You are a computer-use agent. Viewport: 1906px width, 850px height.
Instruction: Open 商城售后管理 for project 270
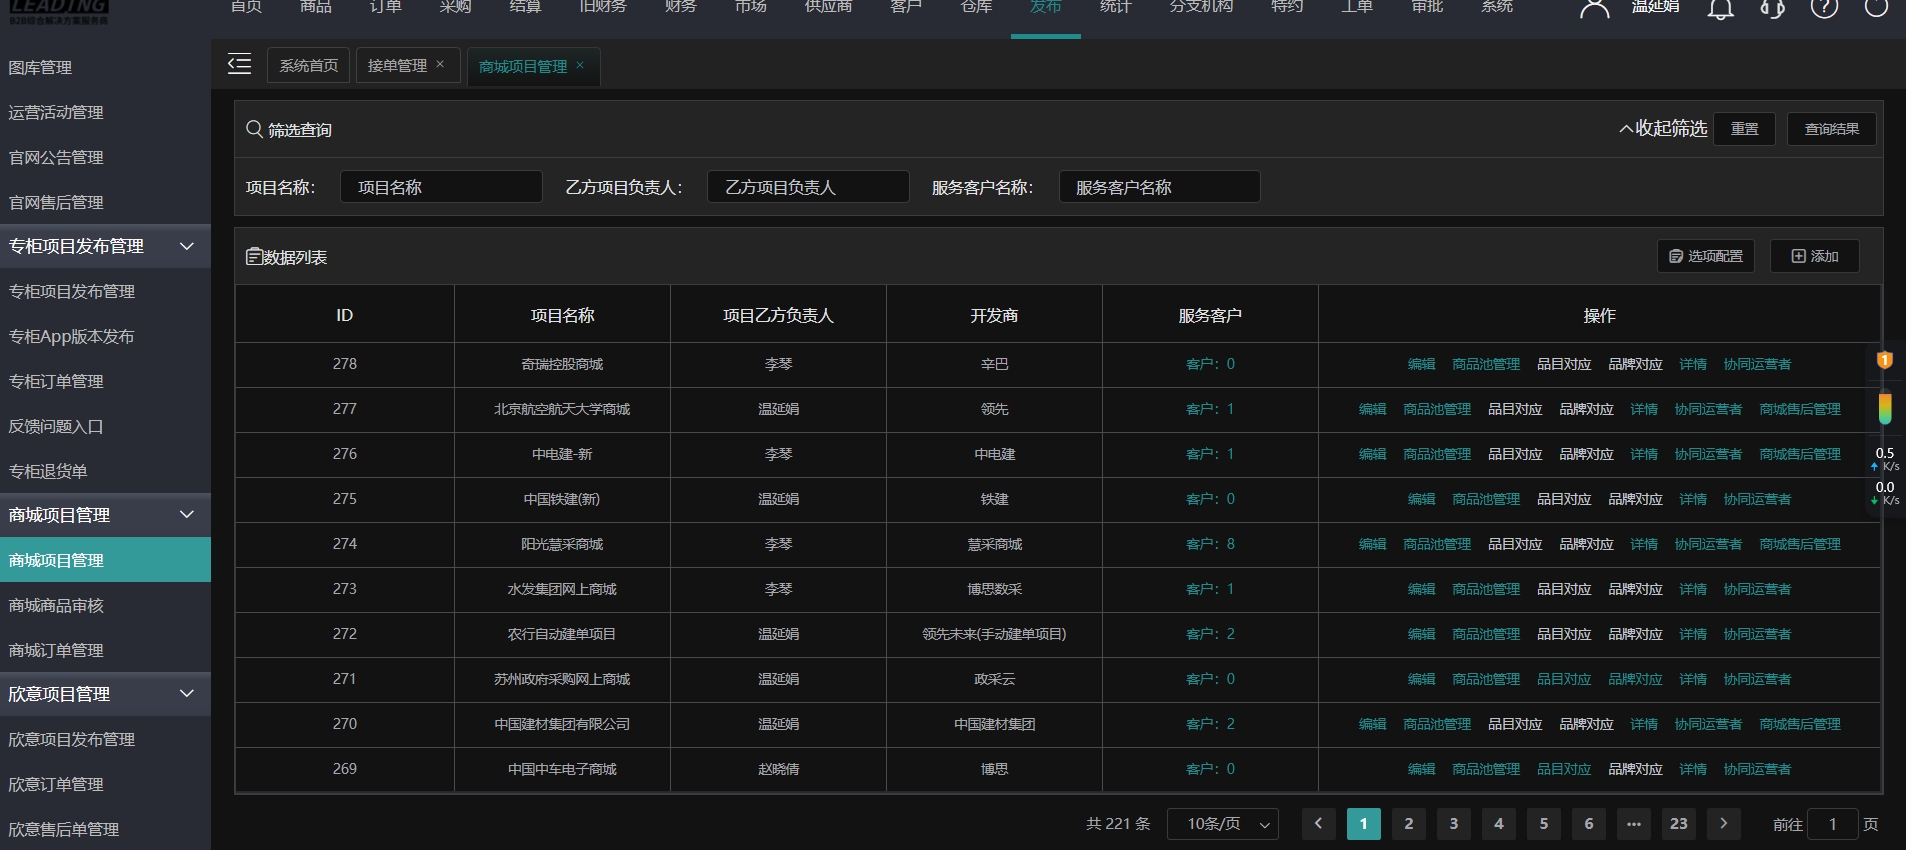[1800, 724]
